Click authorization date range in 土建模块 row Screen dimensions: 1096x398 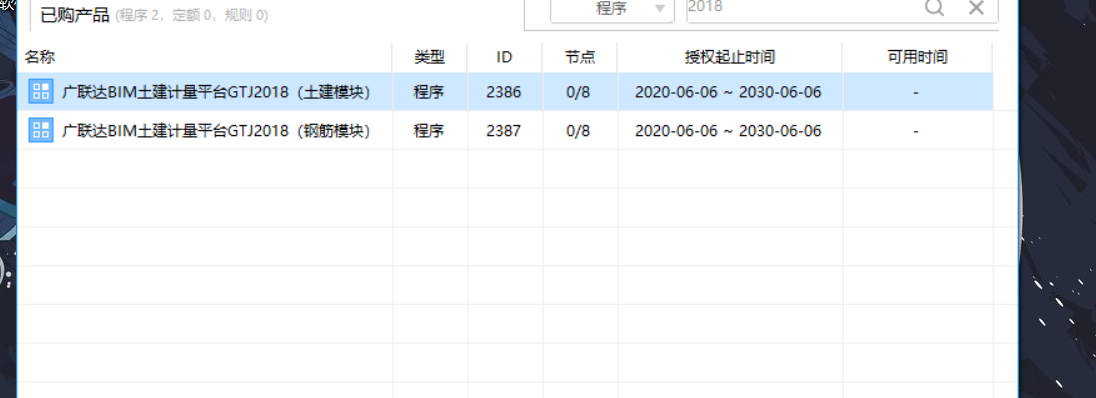click(x=728, y=92)
